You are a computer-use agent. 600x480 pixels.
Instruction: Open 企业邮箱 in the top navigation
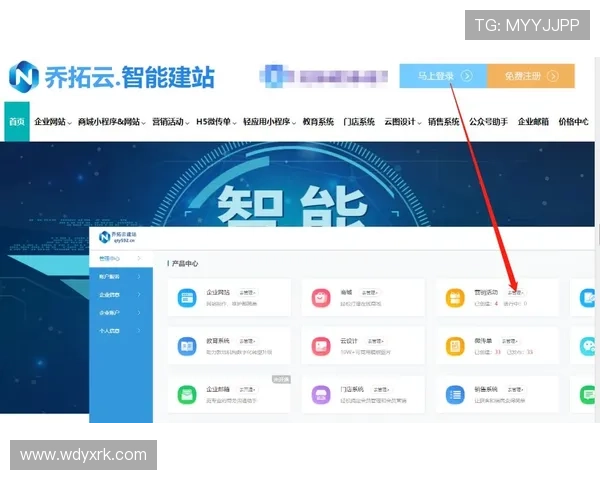coord(533,122)
